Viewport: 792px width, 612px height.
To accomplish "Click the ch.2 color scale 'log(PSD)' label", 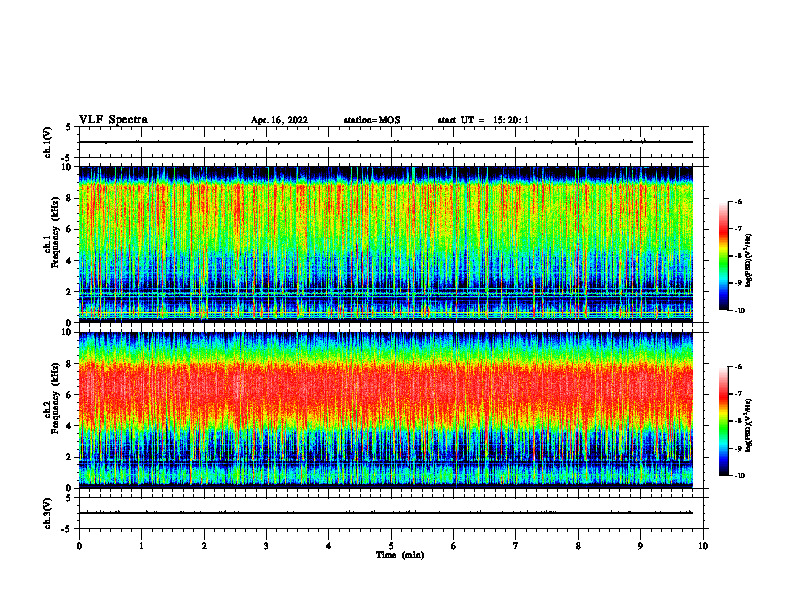I will [749, 426].
